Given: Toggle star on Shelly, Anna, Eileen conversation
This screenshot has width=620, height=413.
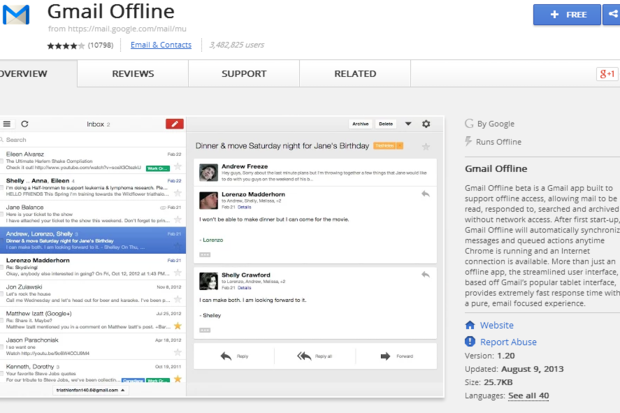Looking at the screenshot, I should coord(178,193).
